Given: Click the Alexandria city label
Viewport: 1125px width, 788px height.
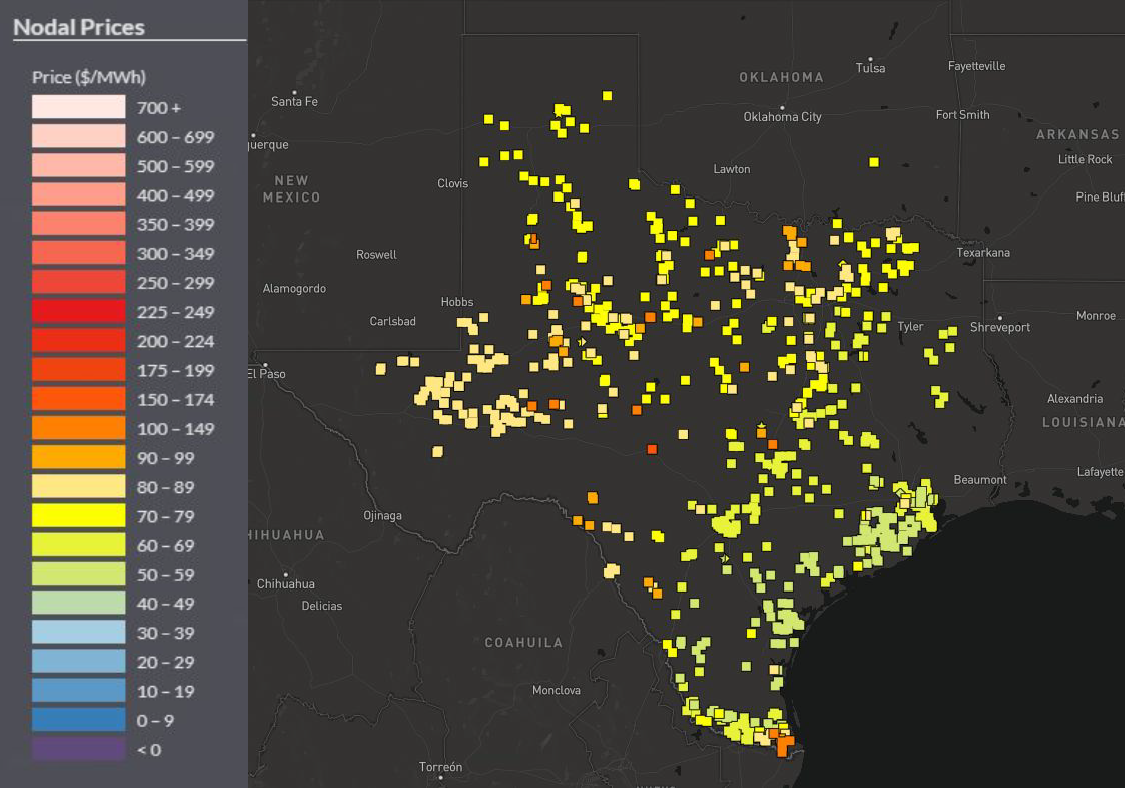Looking at the screenshot, I should 1075,398.
